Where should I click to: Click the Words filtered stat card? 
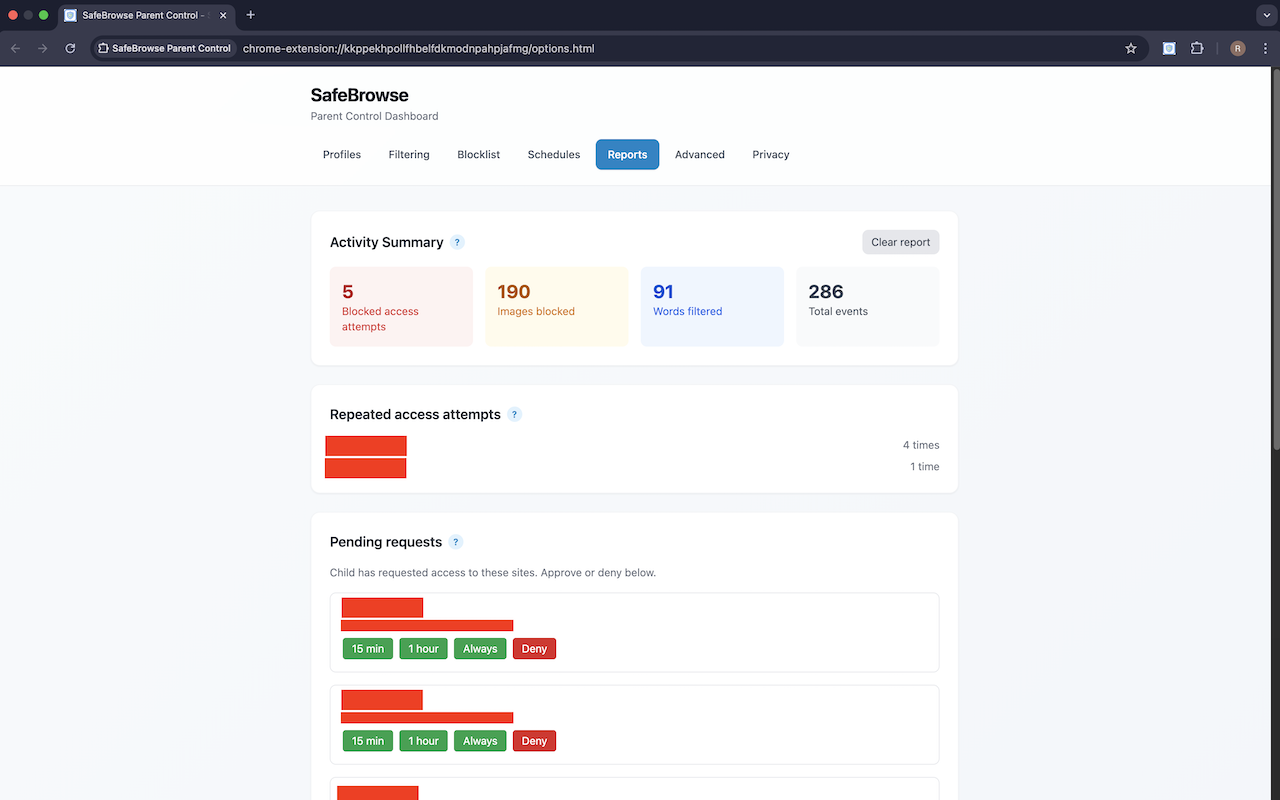click(x=712, y=307)
